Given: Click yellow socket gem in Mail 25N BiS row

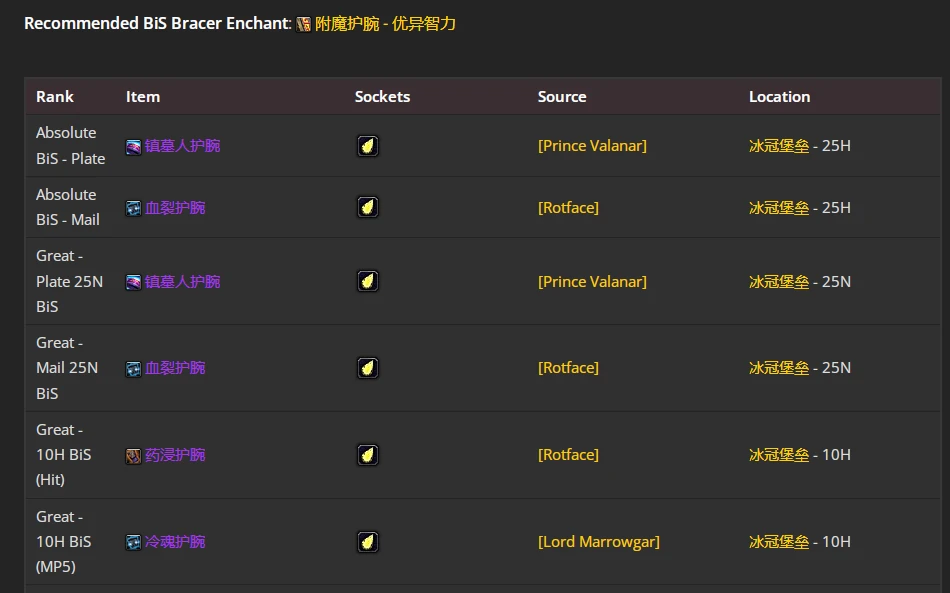Looking at the screenshot, I should click(x=368, y=368).
